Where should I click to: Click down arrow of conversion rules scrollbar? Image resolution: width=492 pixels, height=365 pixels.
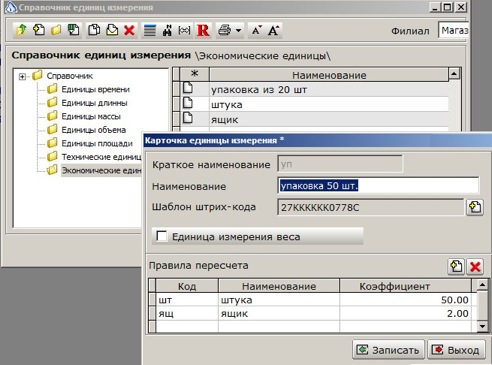pos(482,326)
